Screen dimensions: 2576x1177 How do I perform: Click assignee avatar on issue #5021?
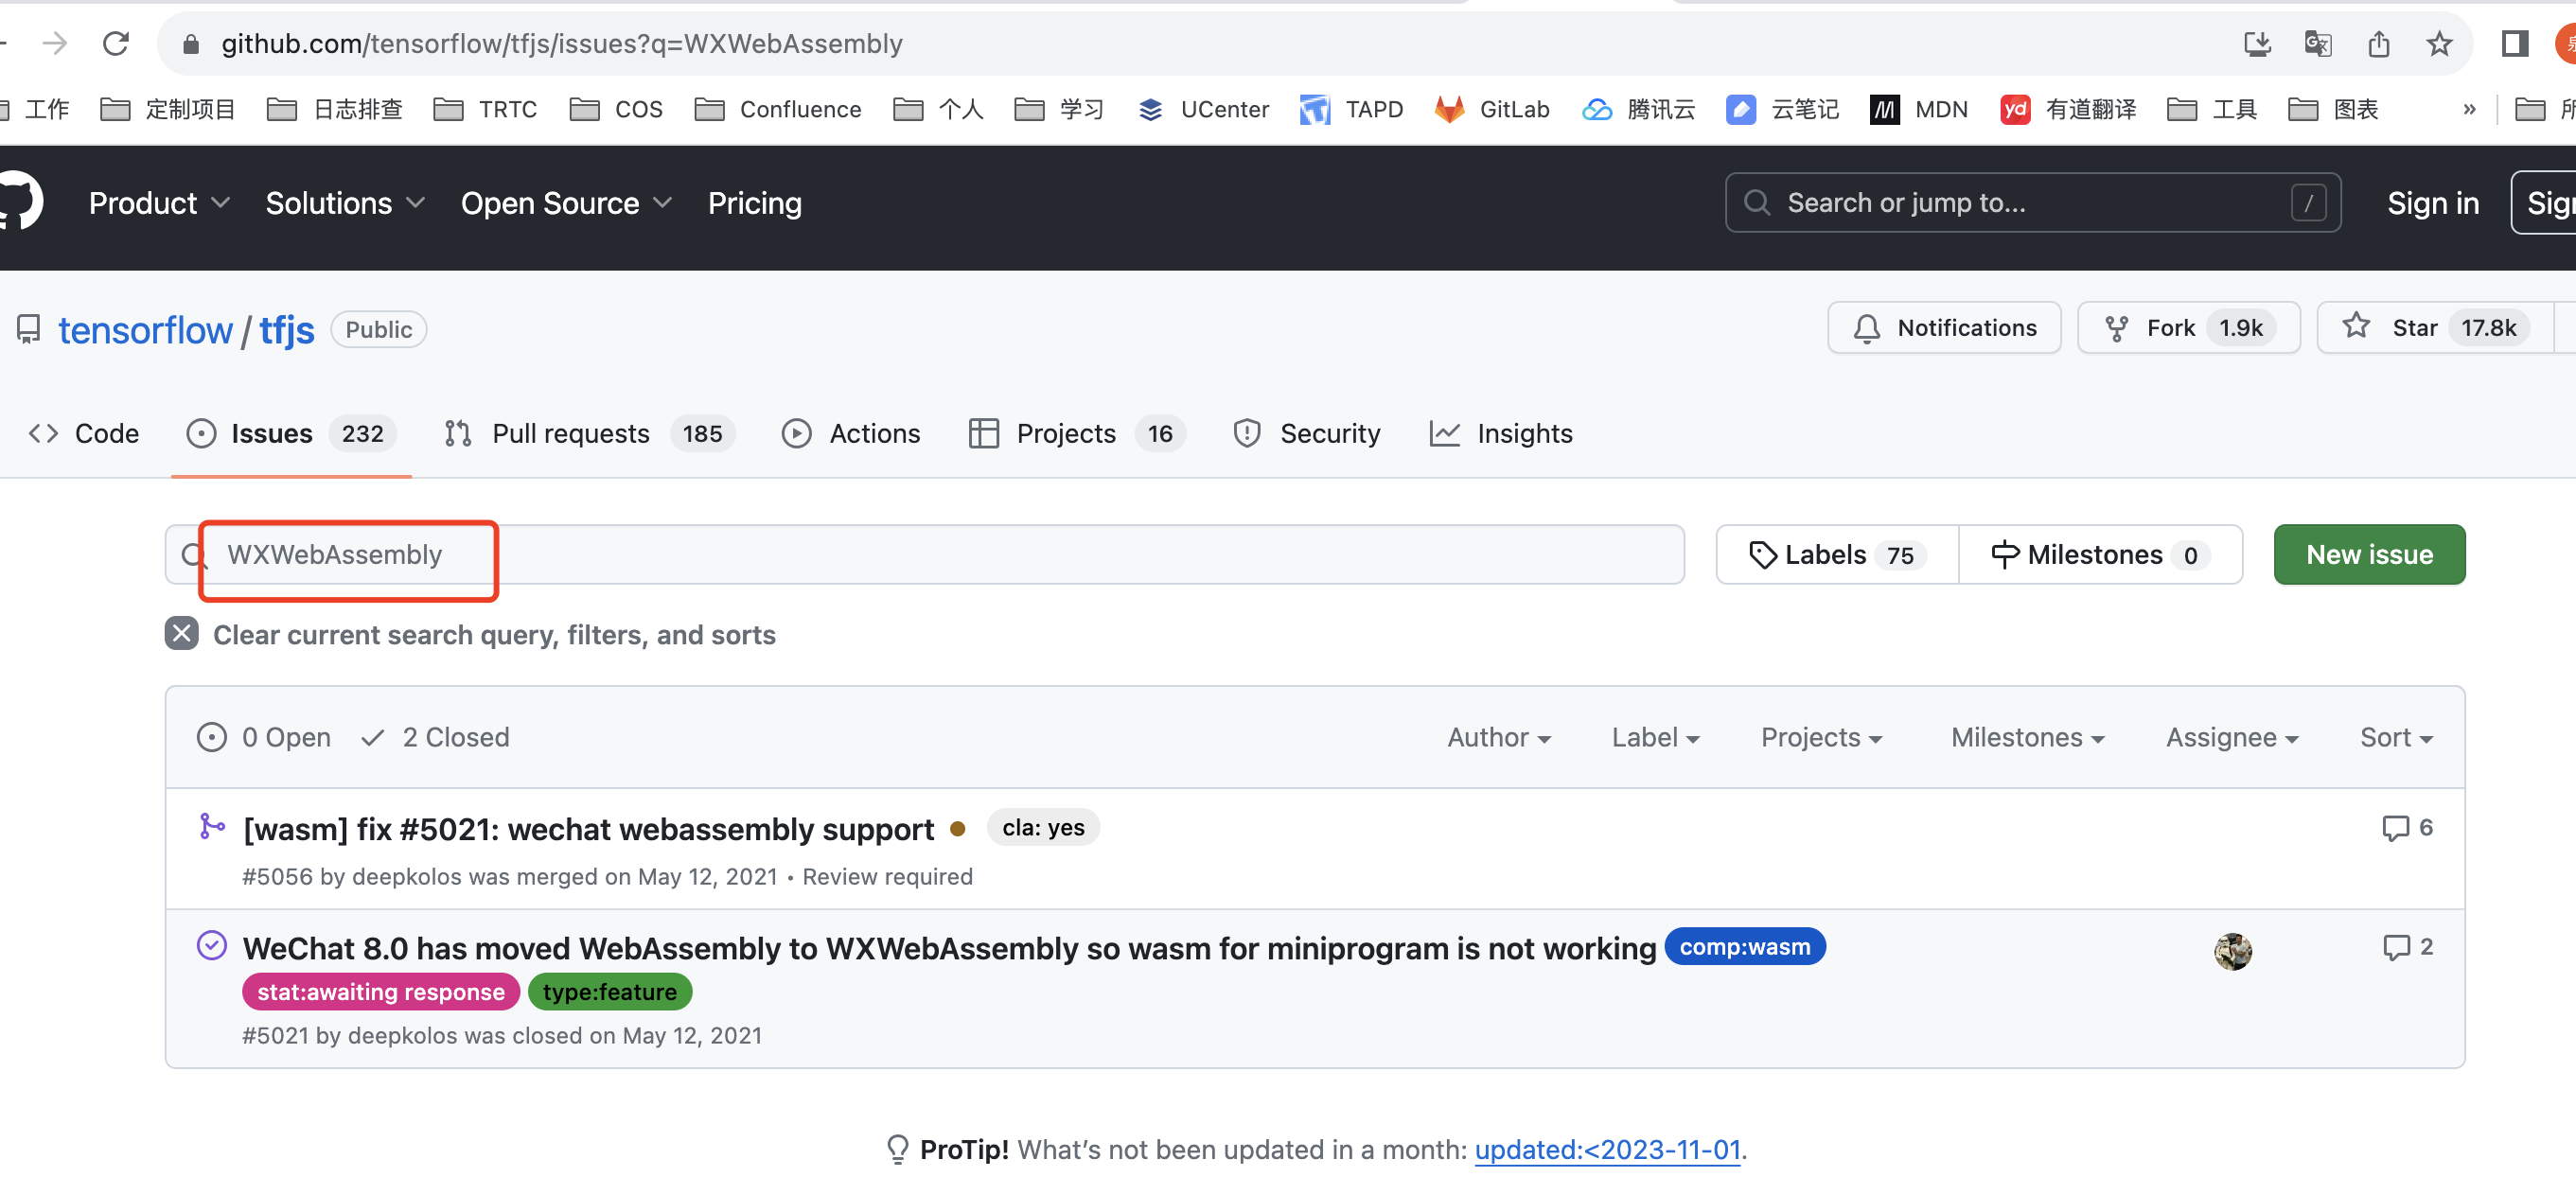(x=2232, y=950)
